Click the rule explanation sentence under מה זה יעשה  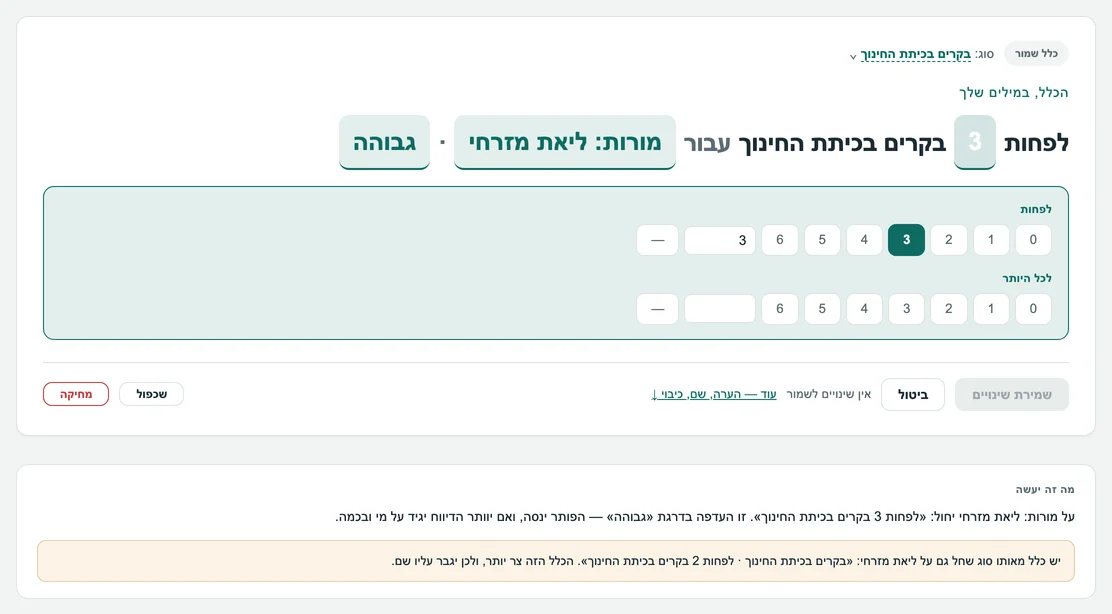coord(705,517)
